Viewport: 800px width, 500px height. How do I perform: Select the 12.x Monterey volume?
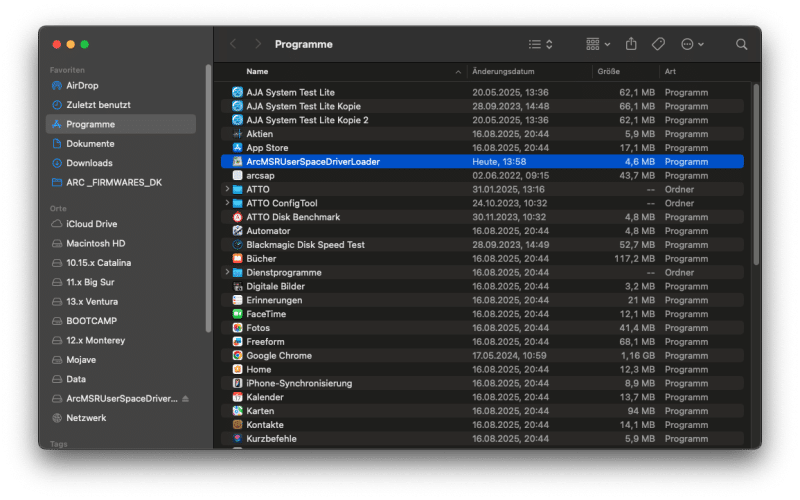click(x=121, y=340)
